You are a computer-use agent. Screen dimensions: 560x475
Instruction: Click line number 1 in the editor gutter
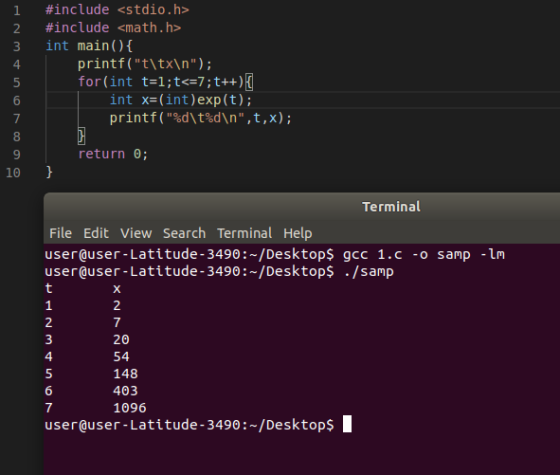[x=17, y=10]
